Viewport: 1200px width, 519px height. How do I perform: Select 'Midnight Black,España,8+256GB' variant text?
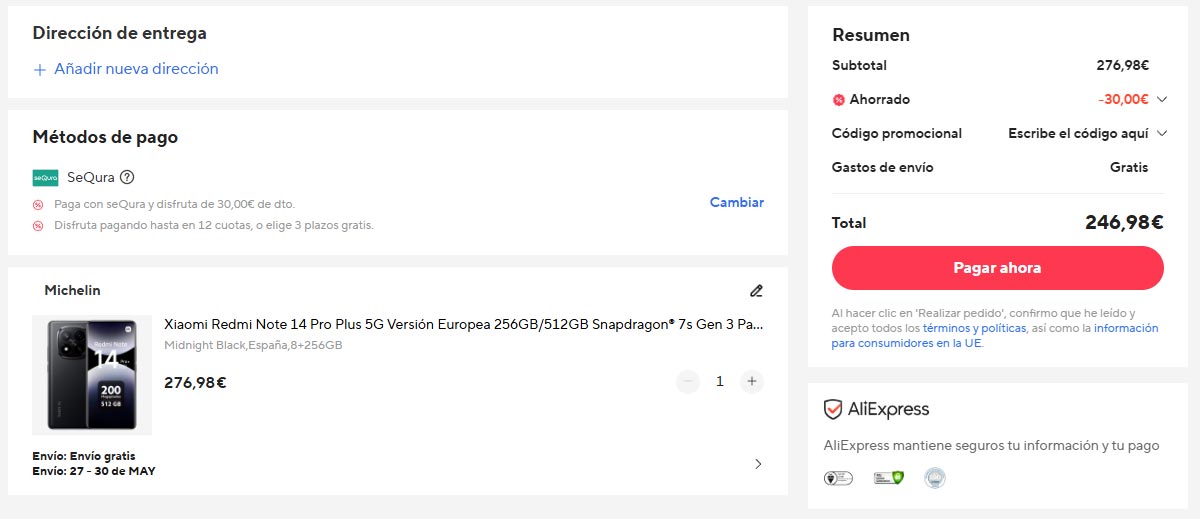[x=253, y=346]
